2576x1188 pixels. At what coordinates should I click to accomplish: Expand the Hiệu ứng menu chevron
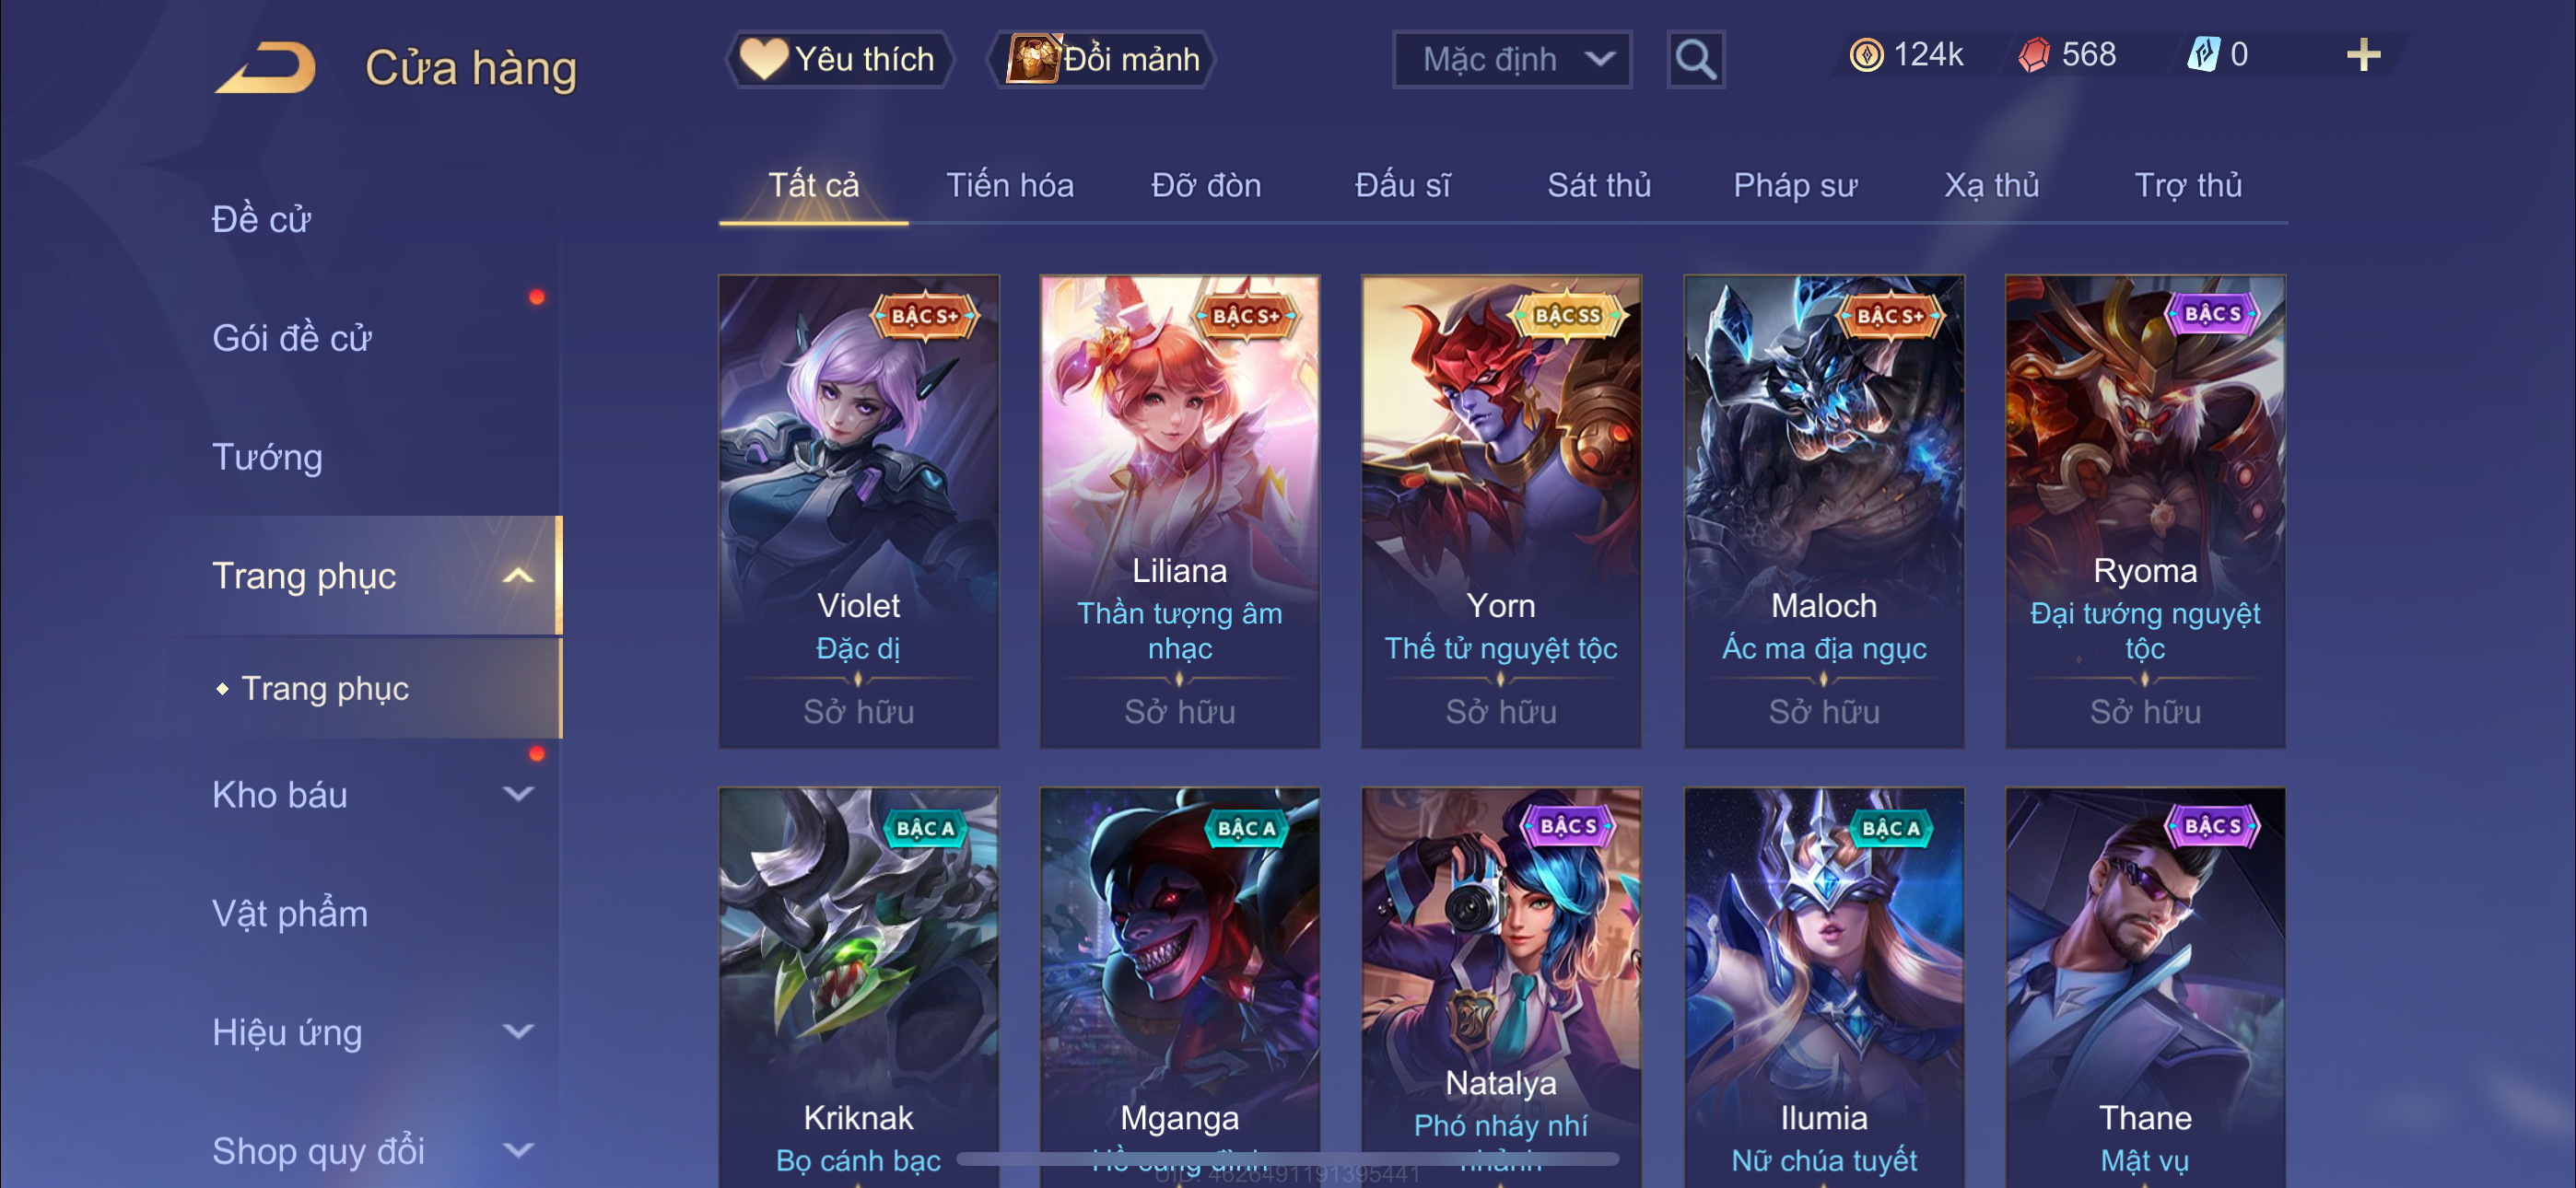tap(518, 1032)
